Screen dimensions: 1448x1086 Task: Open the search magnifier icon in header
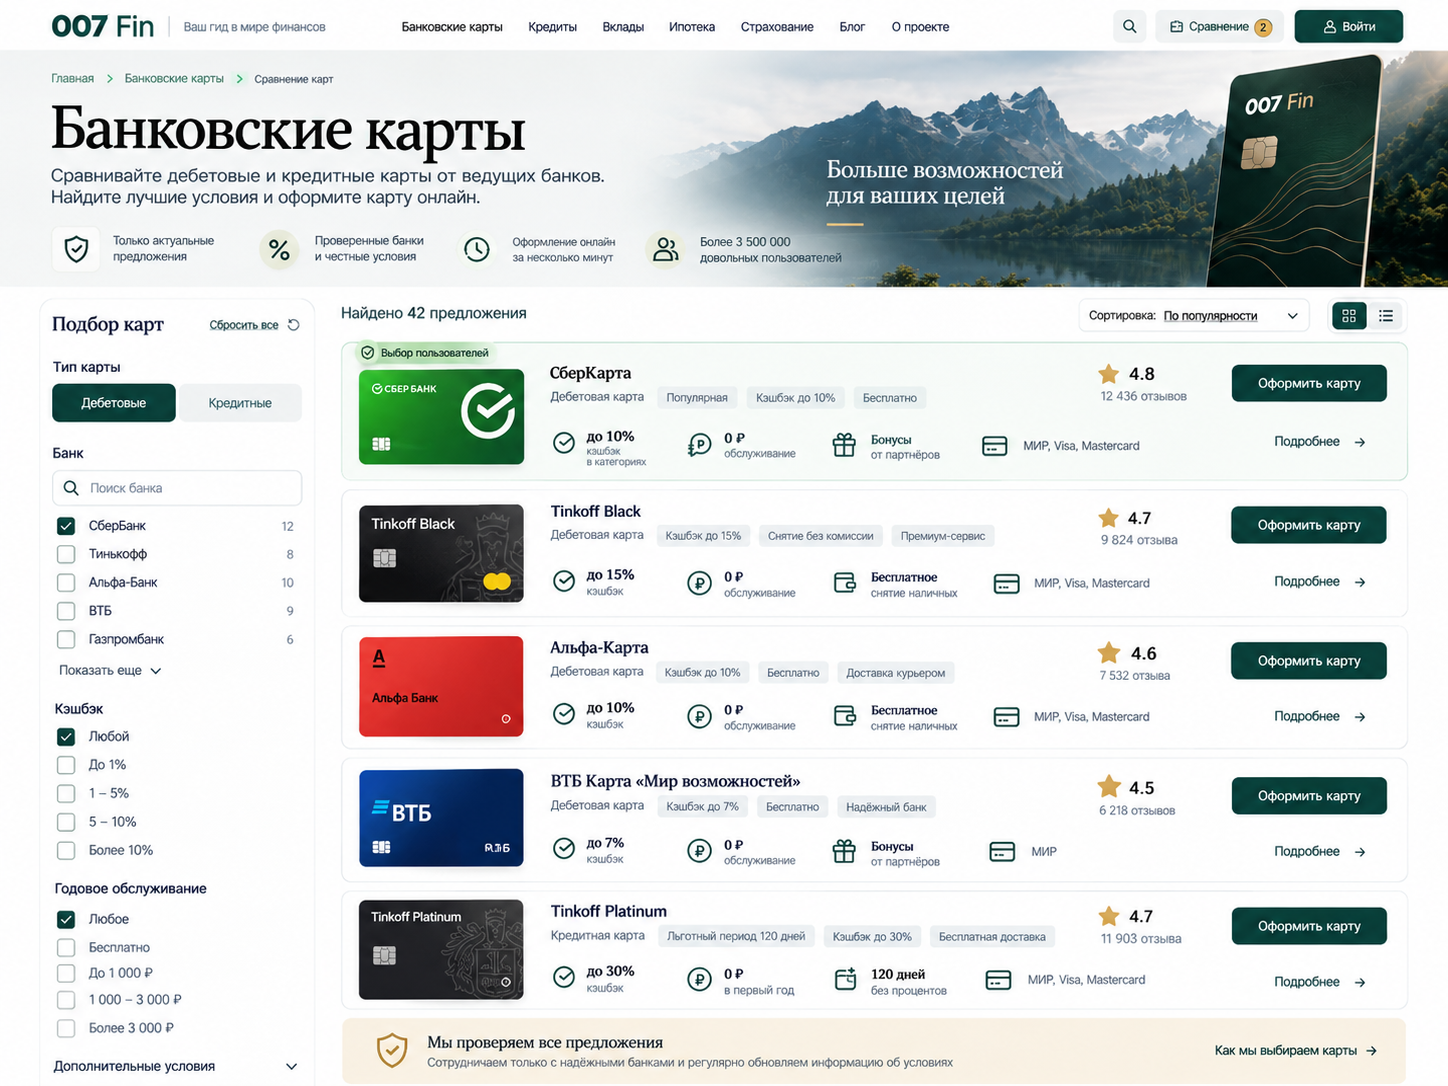click(1129, 27)
